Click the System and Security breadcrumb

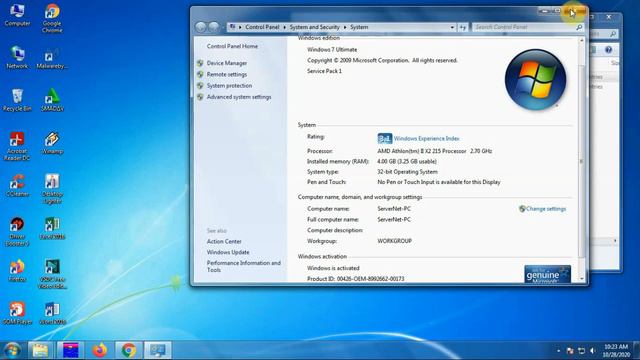[x=314, y=27]
